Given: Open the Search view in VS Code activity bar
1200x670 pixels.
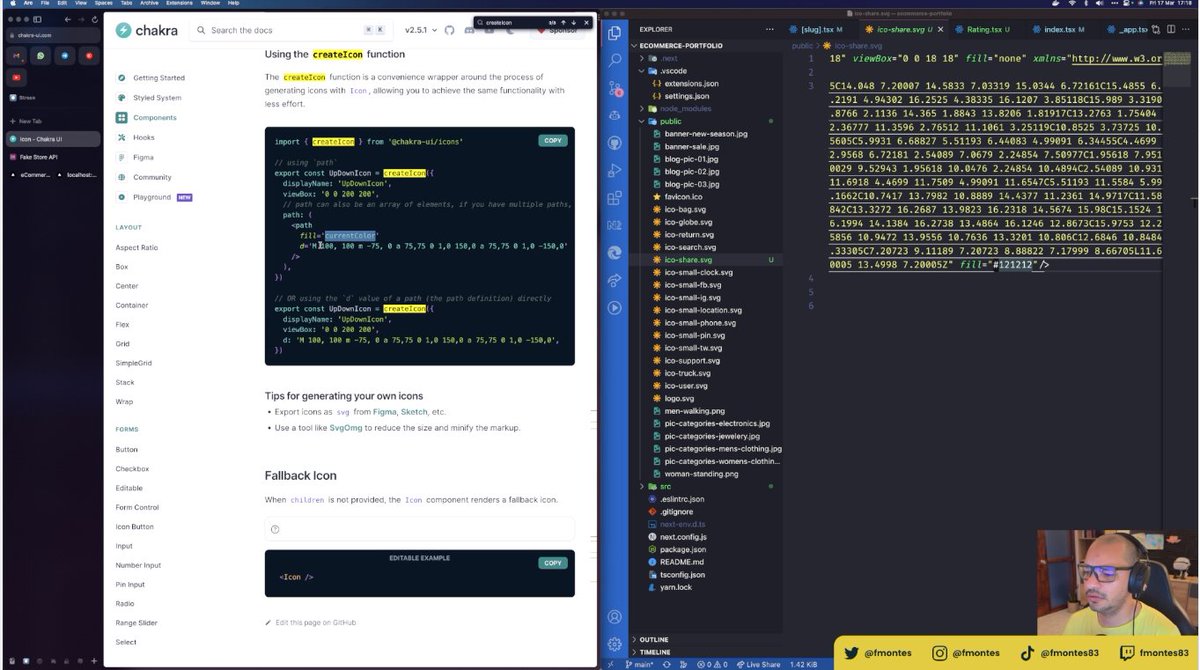Looking at the screenshot, I should click(615, 61).
